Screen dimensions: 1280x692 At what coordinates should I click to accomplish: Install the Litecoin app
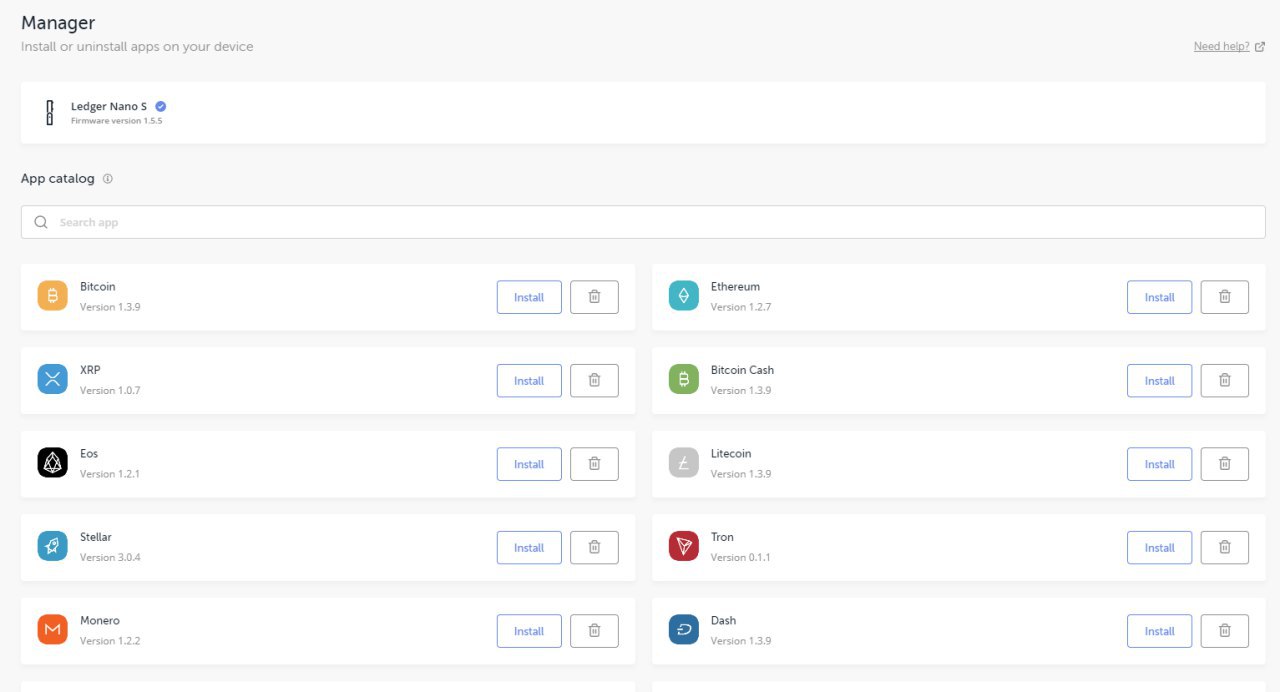point(1159,464)
